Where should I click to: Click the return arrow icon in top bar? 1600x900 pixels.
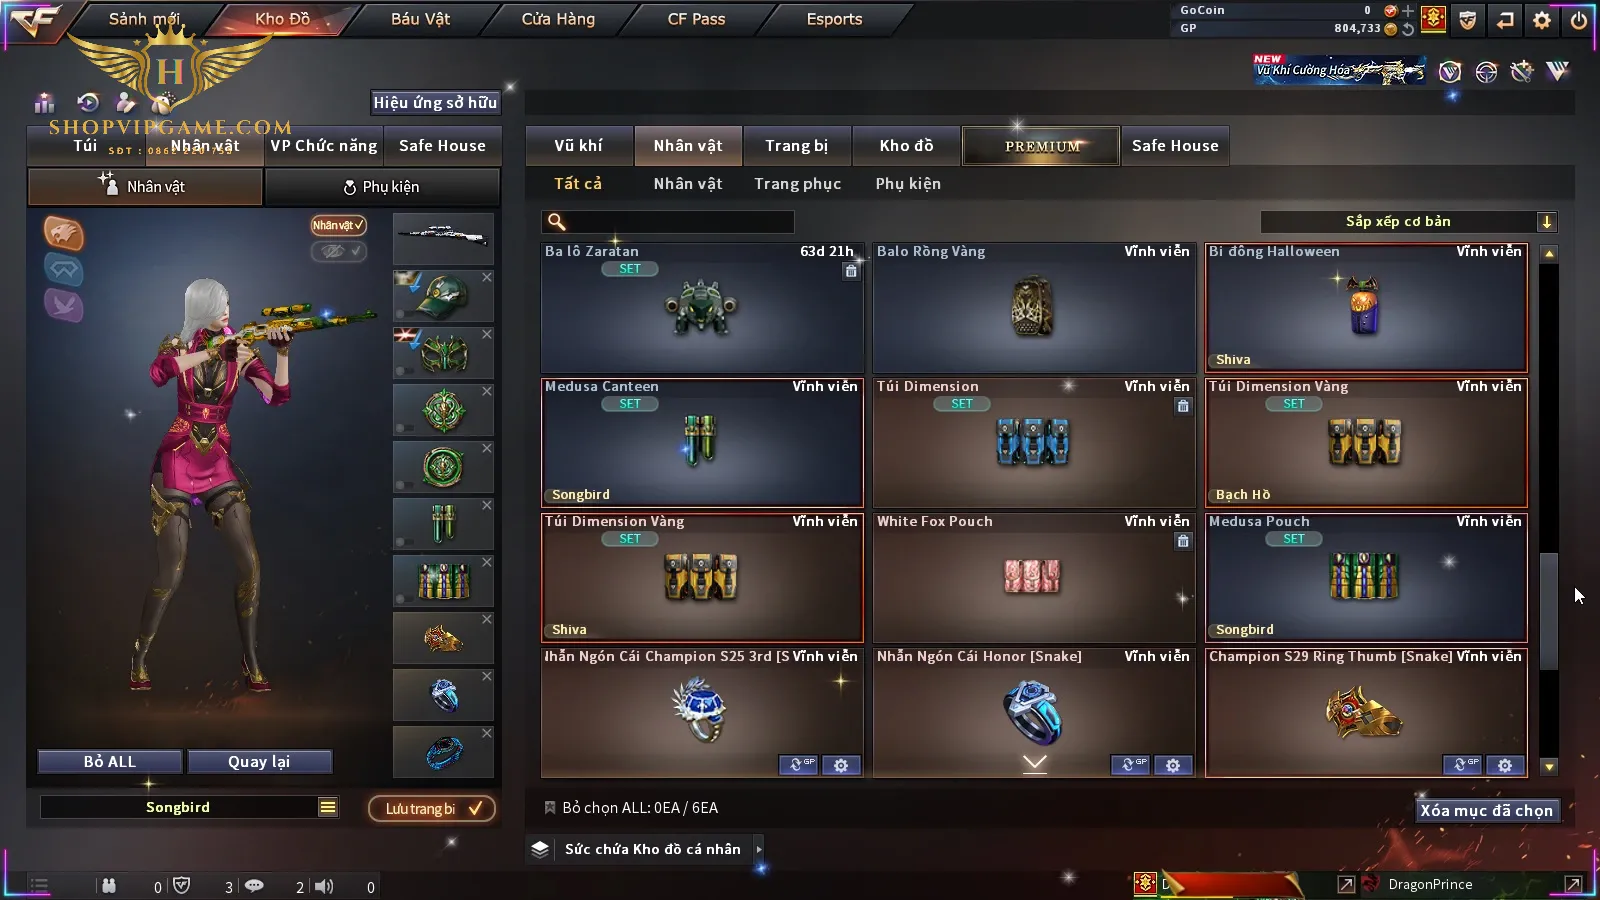(1505, 20)
